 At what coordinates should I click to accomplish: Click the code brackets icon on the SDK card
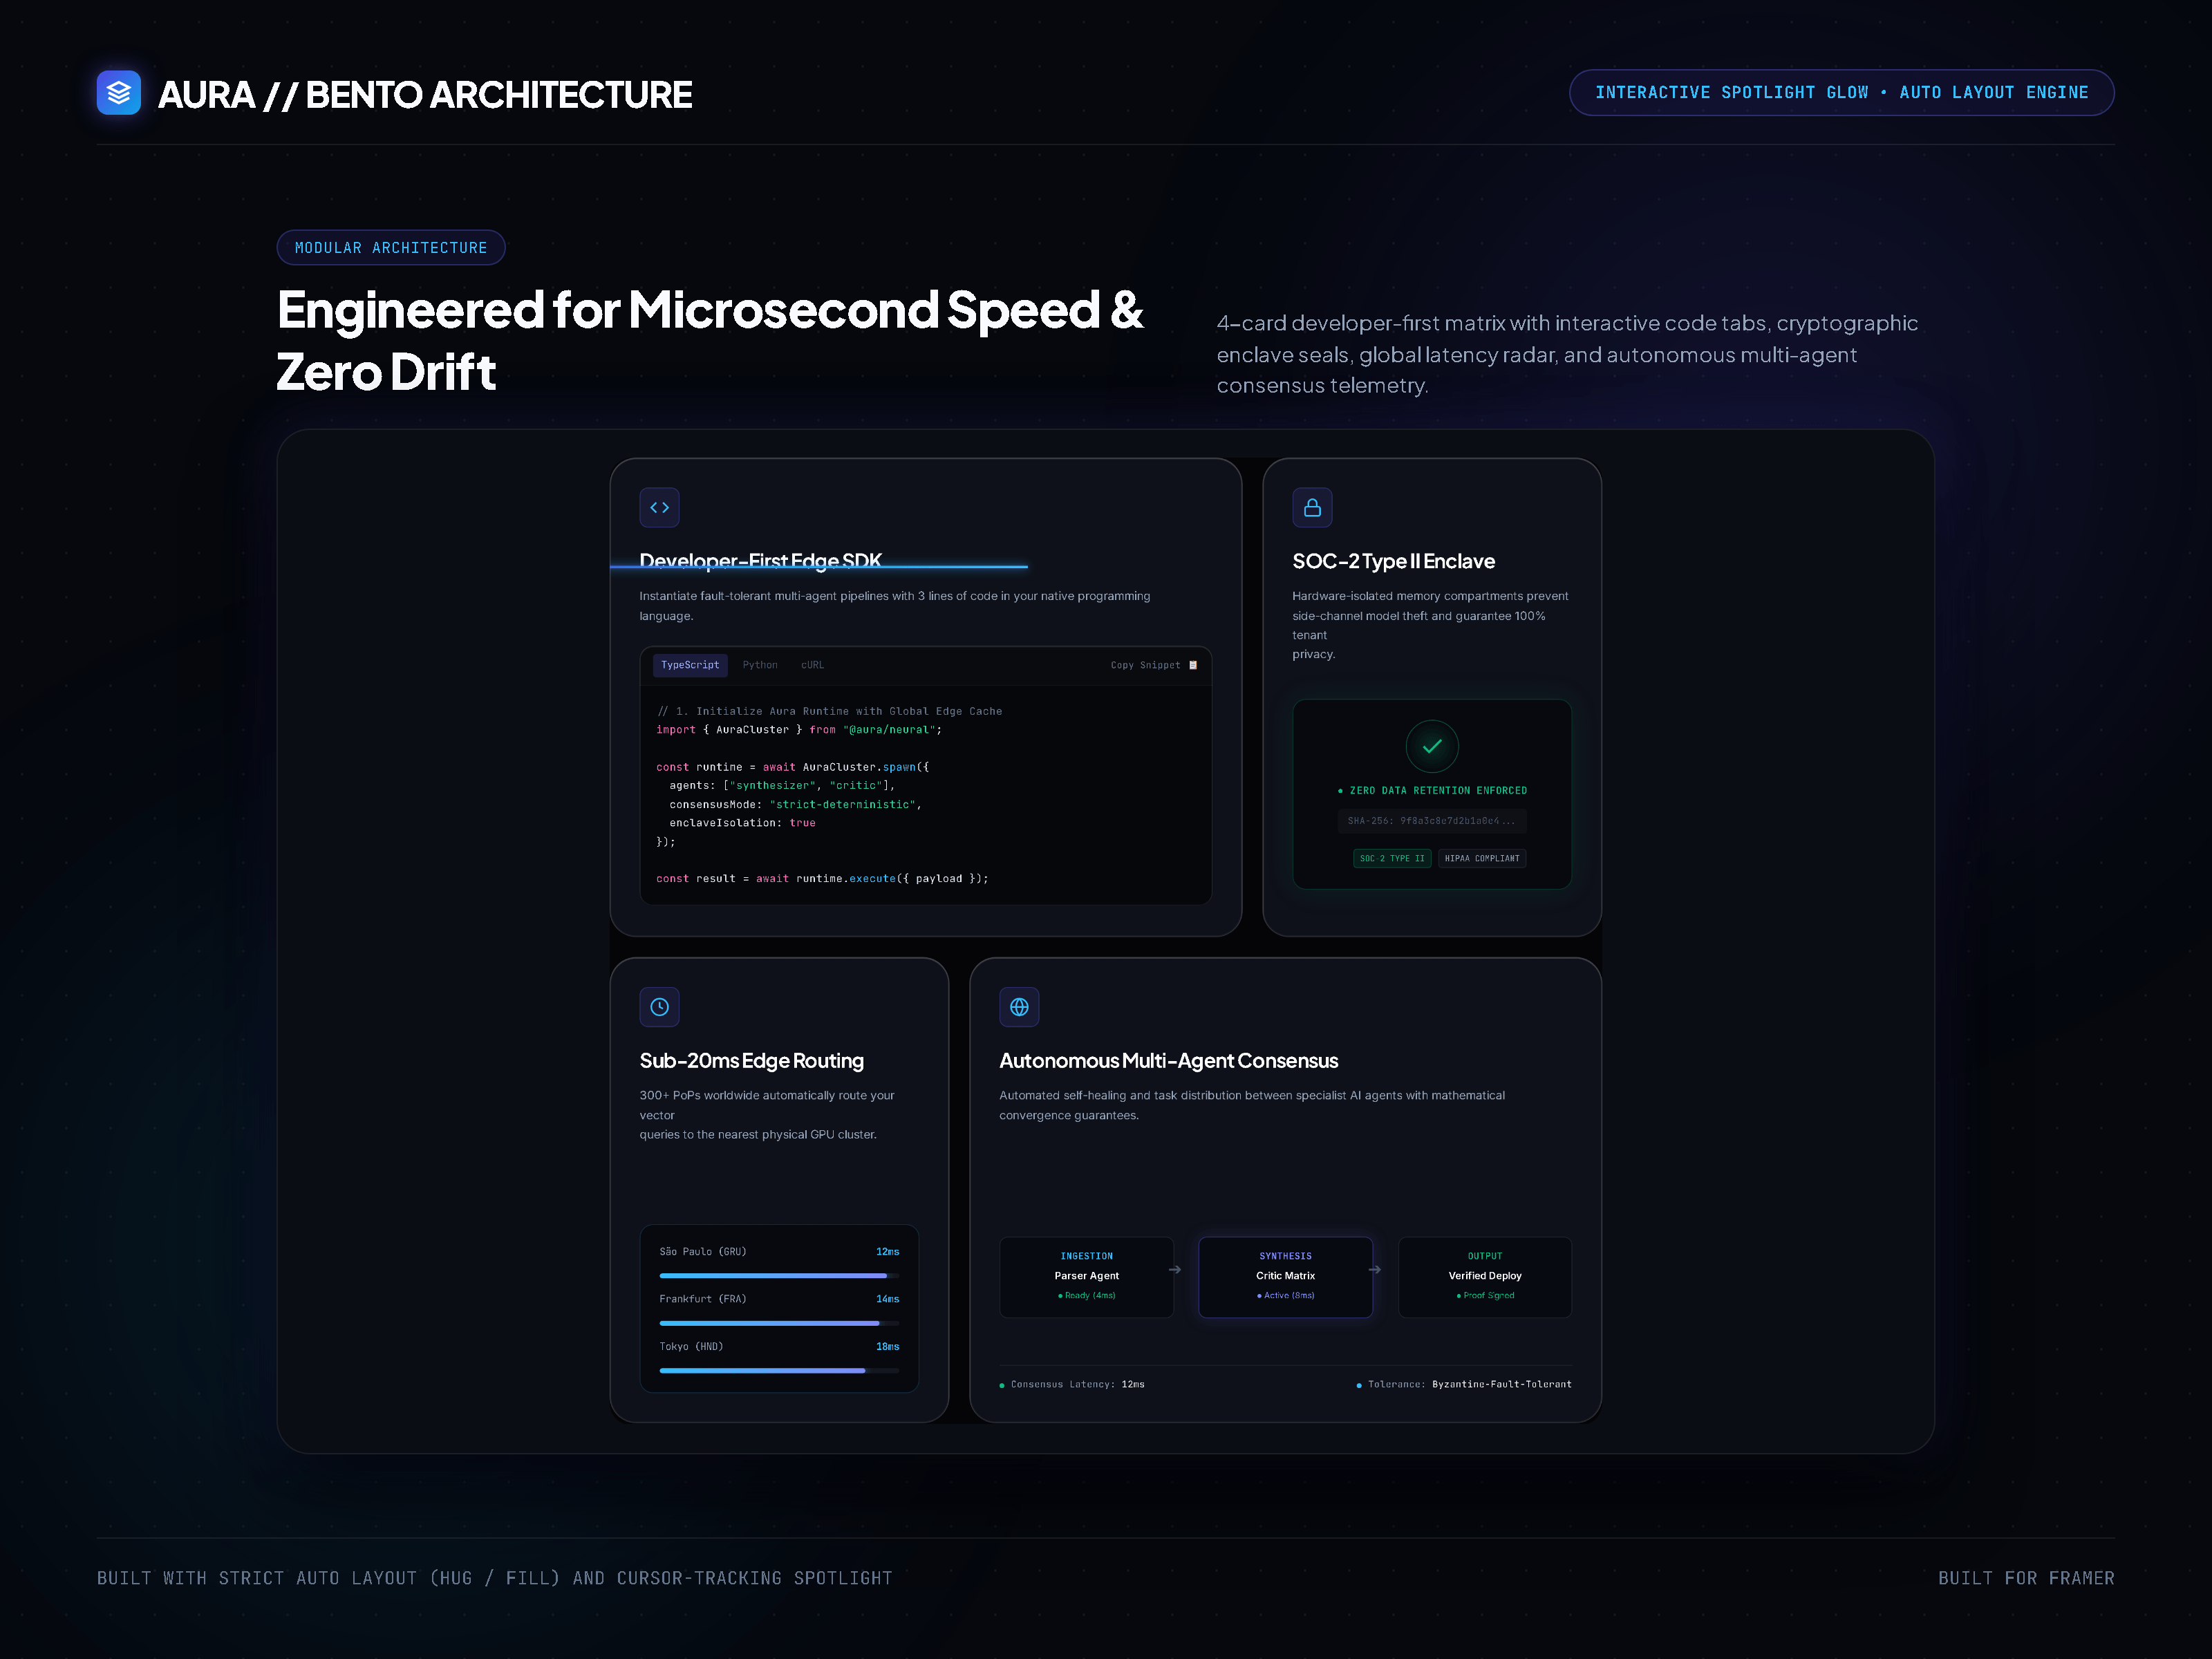[659, 508]
